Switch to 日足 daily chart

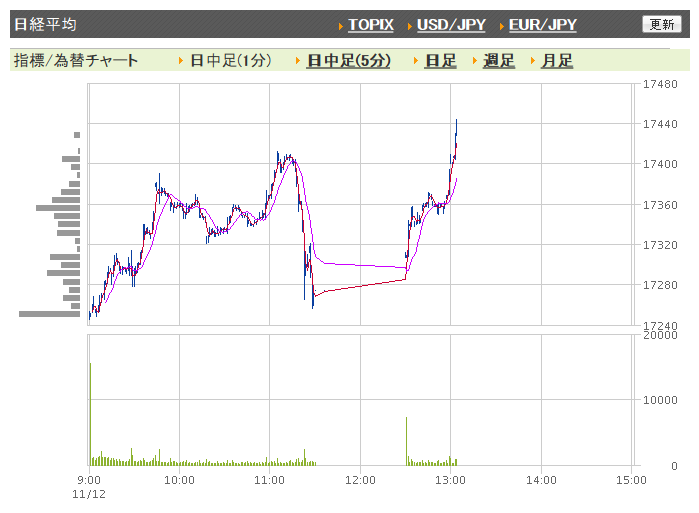[440, 60]
